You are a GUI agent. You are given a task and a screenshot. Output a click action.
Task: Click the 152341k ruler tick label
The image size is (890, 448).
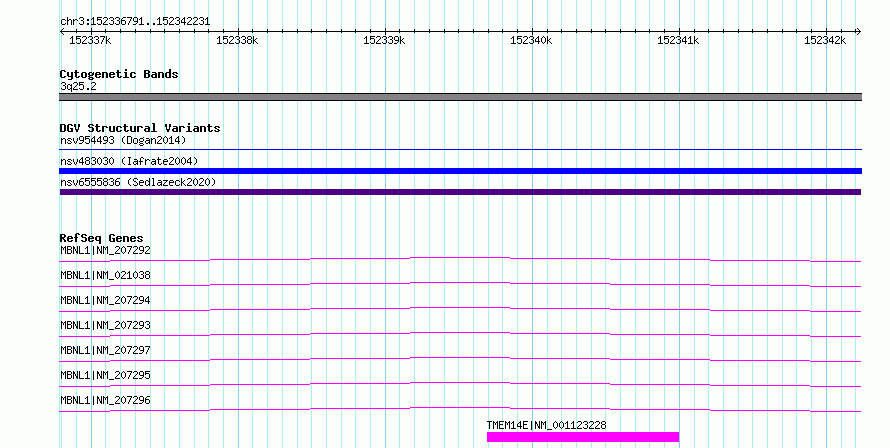tap(678, 40)
